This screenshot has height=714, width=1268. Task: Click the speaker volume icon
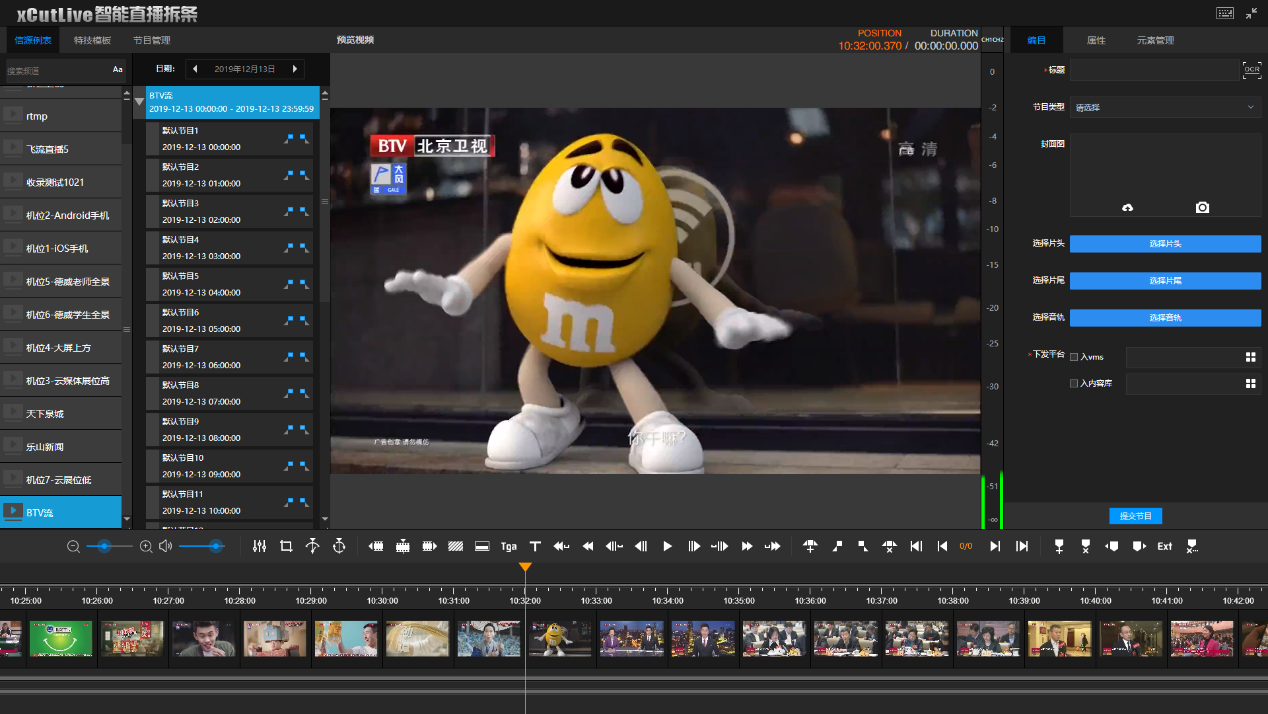pos(165,546)
